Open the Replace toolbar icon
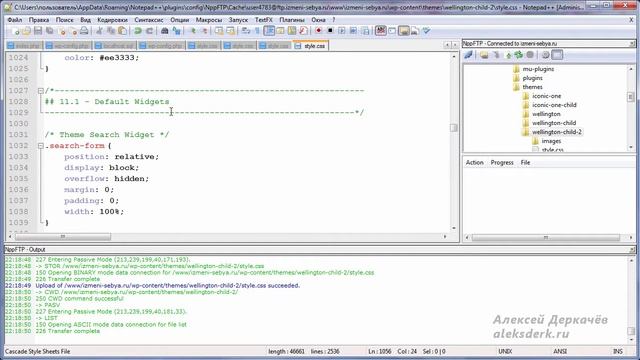 click(176, 31)
